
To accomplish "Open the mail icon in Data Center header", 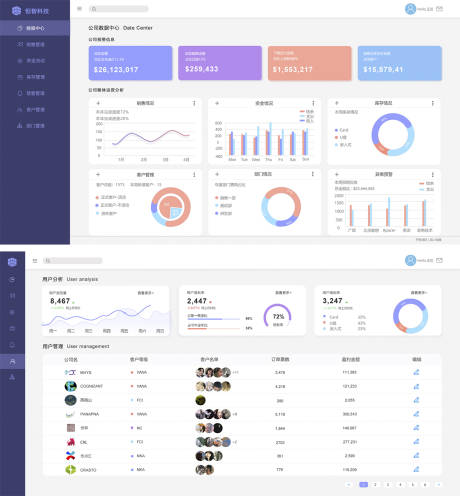I will pos(439,9).
